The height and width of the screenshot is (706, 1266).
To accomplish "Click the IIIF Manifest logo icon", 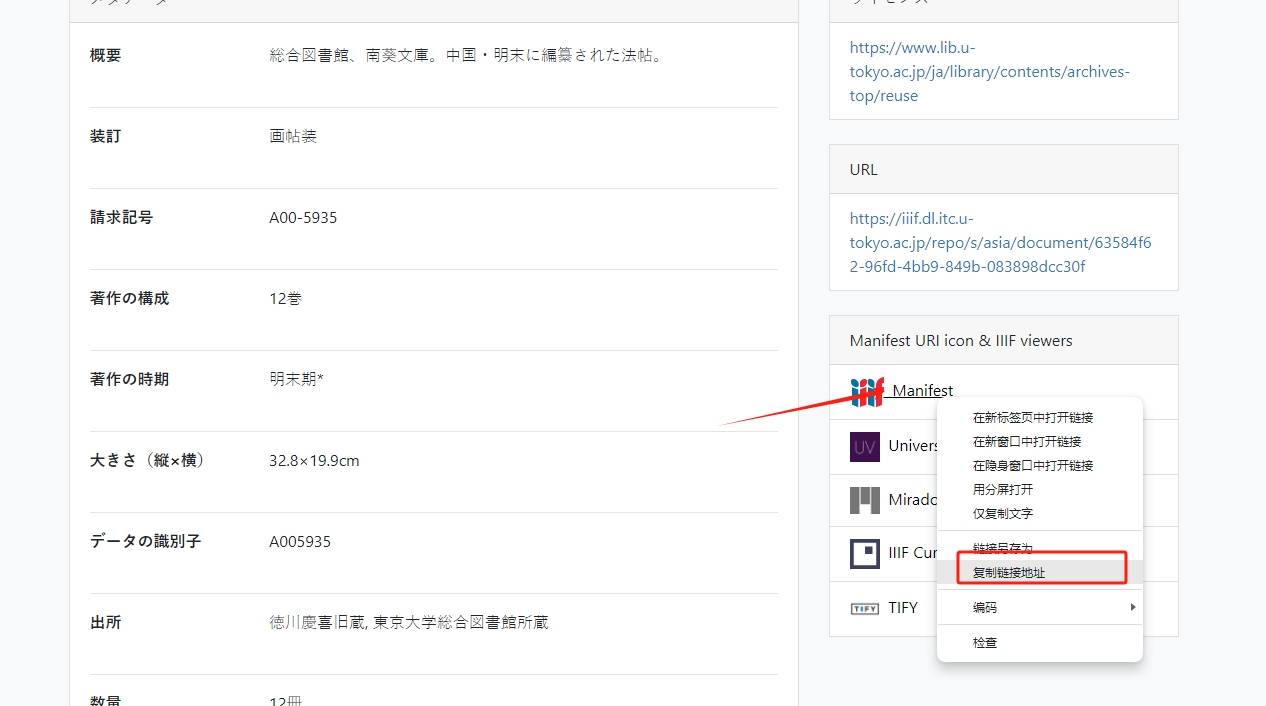I will pyautogui.click(x=867, y=392).
